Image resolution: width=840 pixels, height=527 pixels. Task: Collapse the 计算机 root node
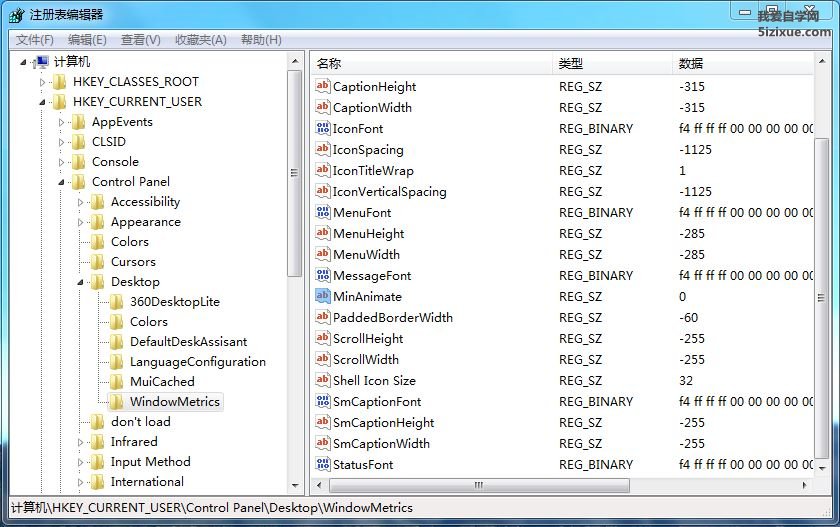23,63
